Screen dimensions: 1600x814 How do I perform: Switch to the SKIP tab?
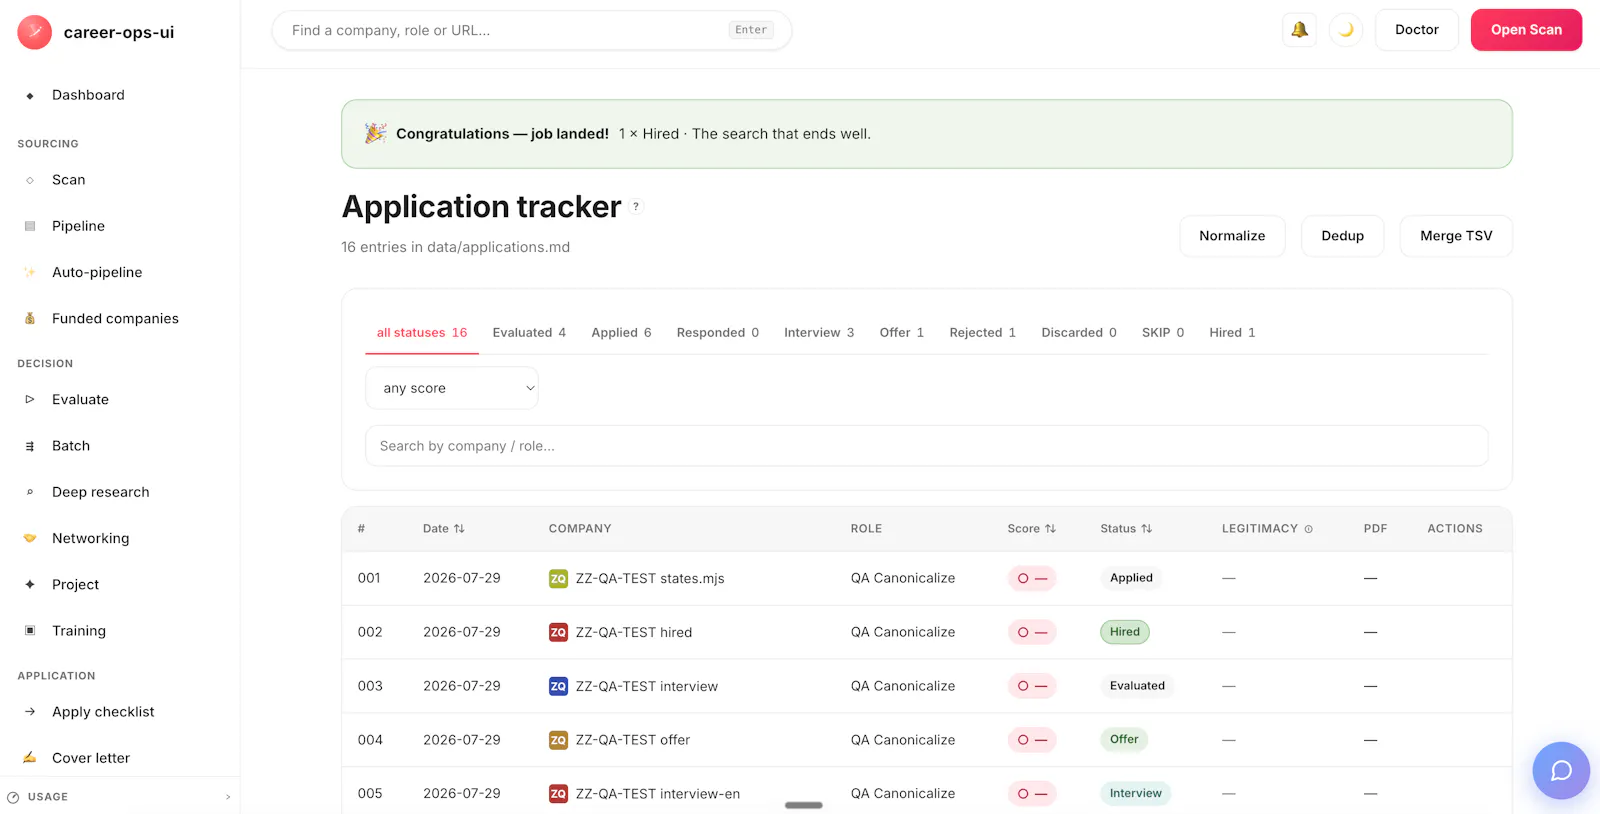[x=1163, y=333]
